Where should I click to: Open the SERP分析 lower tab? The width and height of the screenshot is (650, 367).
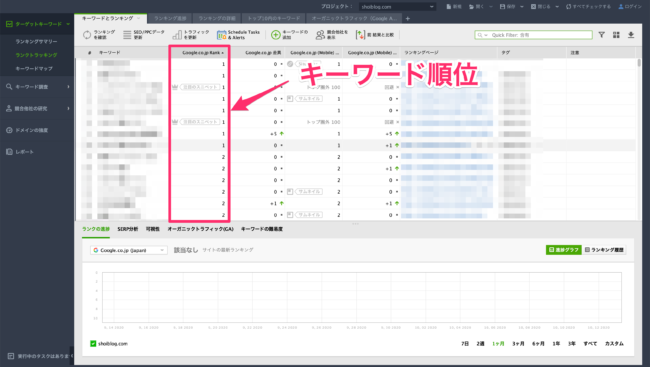[x=128, y=229]
